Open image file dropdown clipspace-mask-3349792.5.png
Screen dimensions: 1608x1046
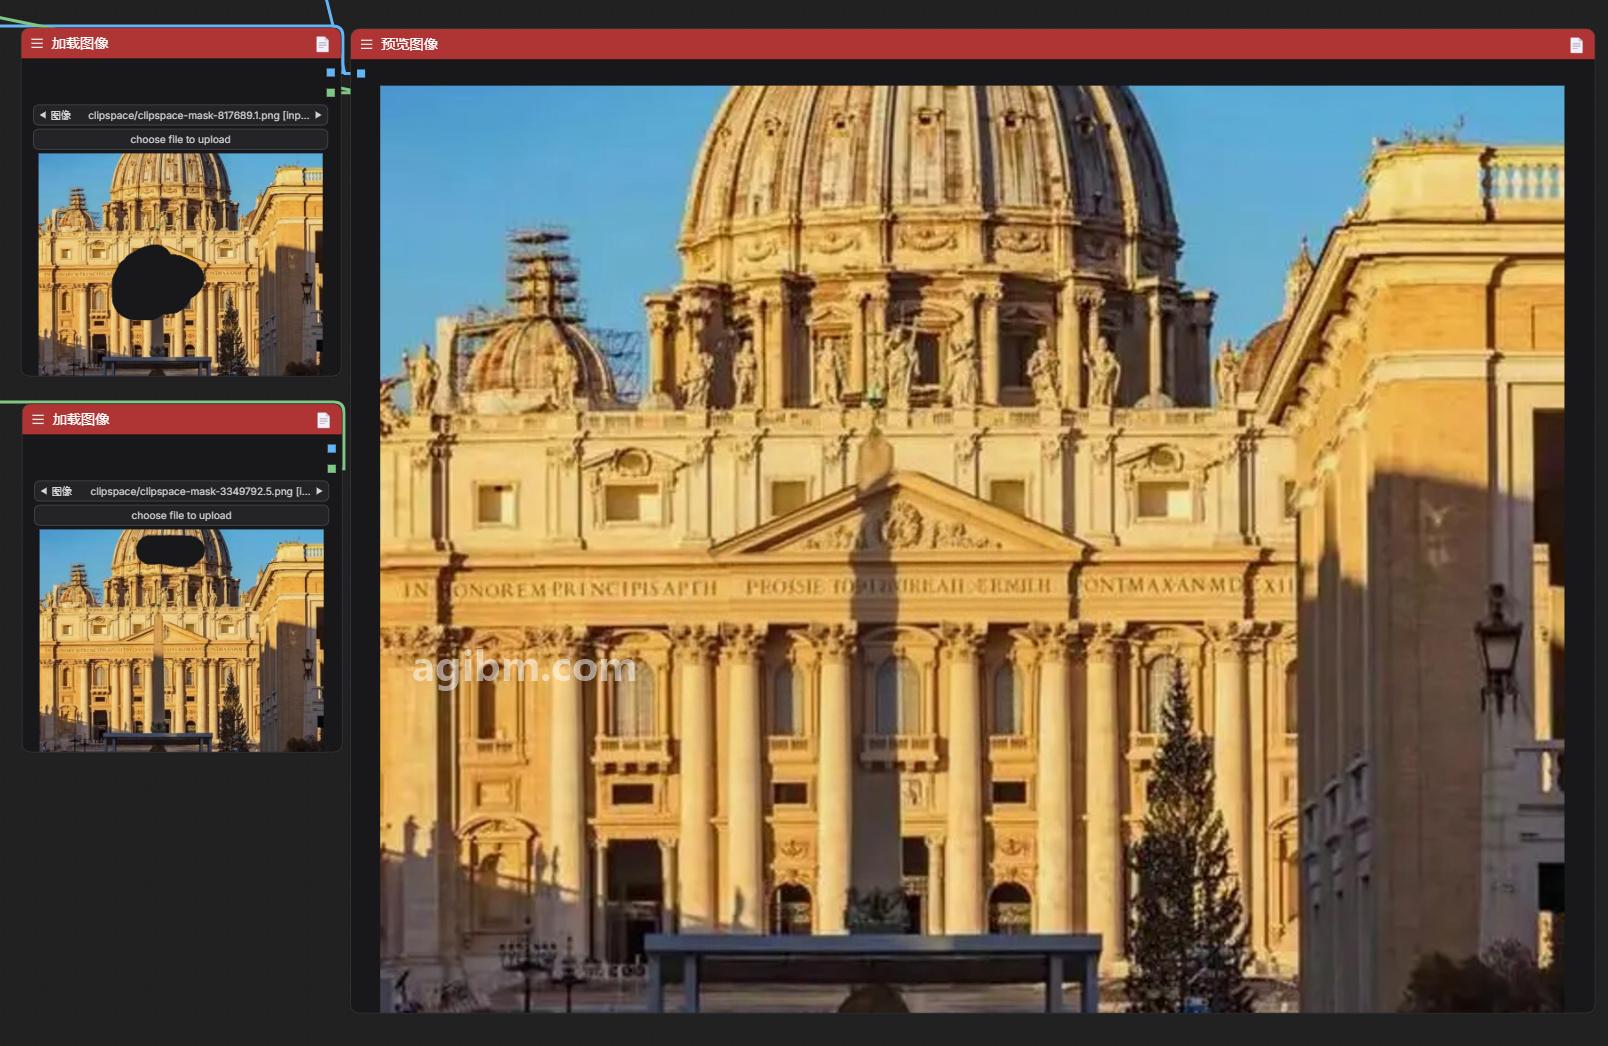tap(181, 491)
